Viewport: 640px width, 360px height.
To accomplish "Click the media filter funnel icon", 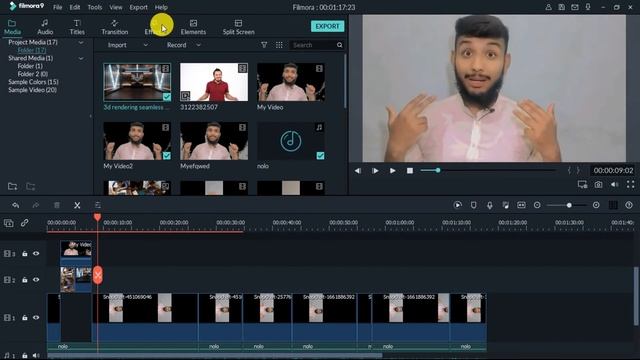I will [x=264, y=45].
